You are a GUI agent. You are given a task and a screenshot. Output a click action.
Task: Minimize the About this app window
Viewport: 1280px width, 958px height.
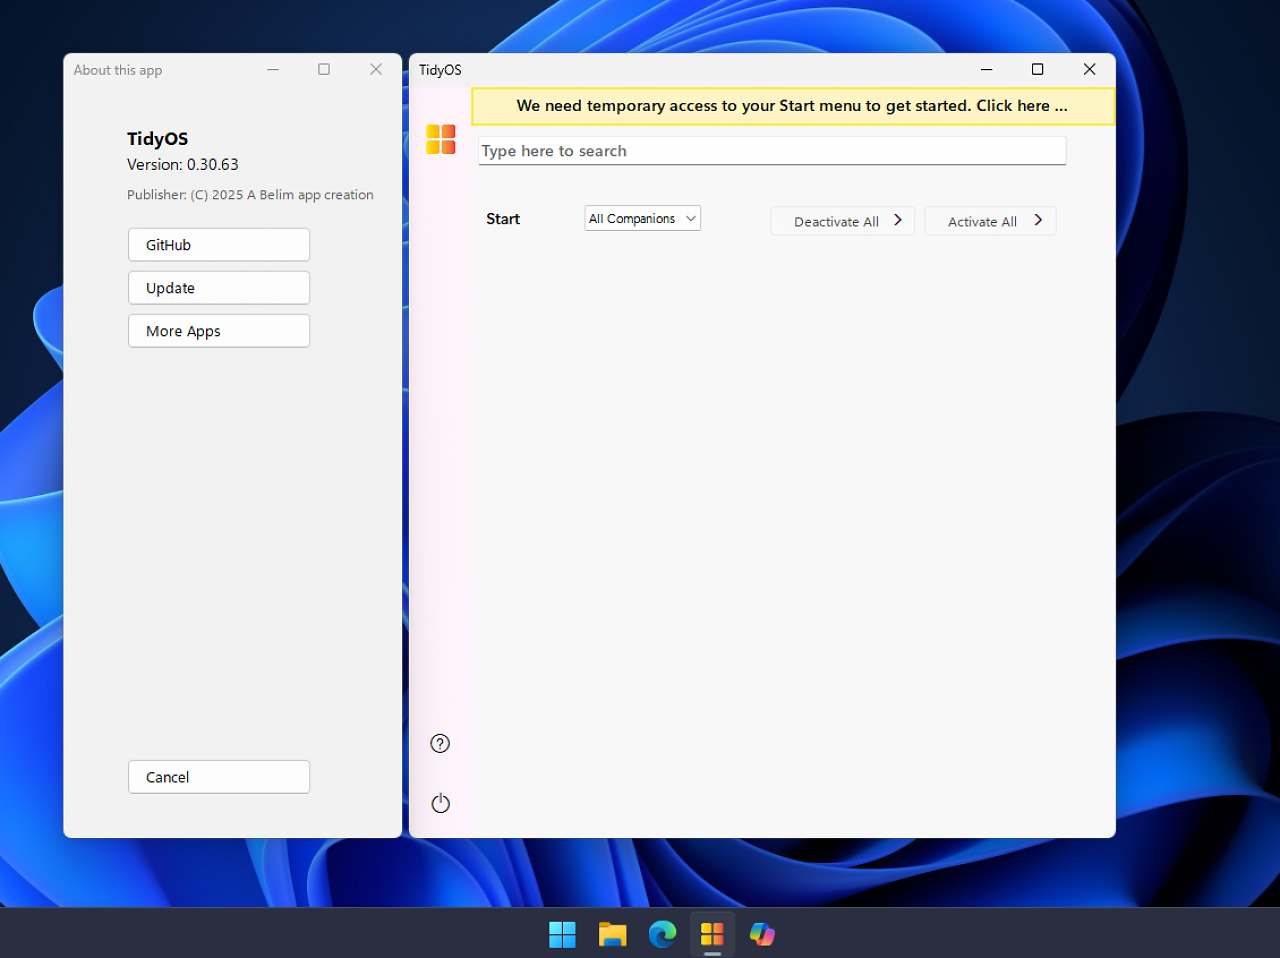tap(272, 69)
